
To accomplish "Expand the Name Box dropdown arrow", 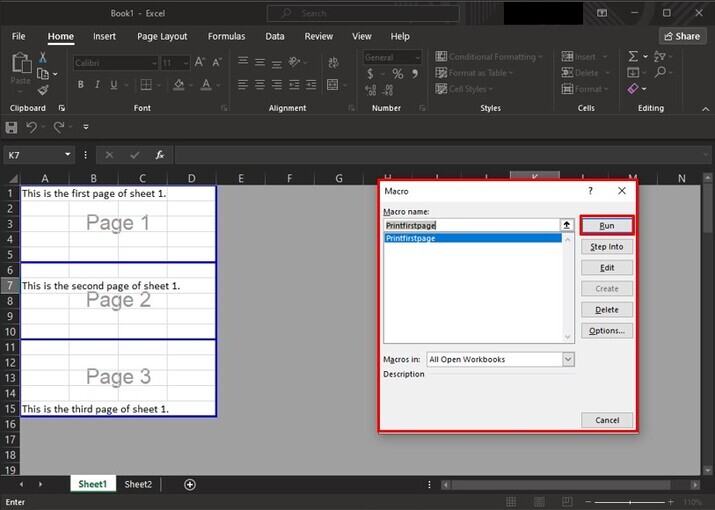I will (x=68, y=155).
